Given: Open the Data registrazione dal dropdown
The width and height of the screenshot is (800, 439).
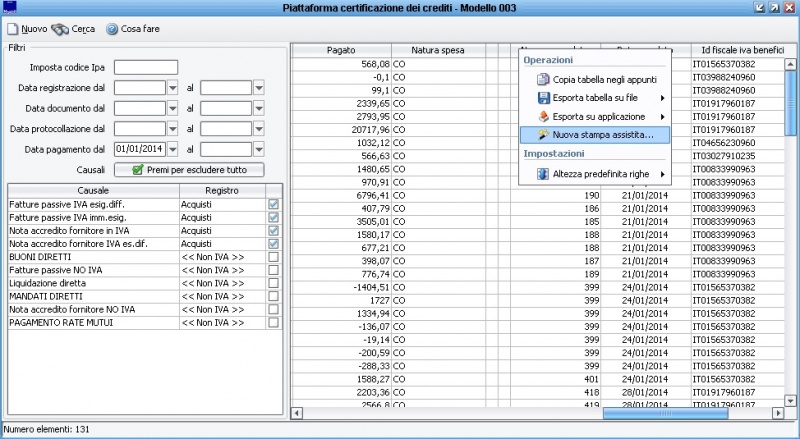Looking at the screenshot, I should (172, 87).
